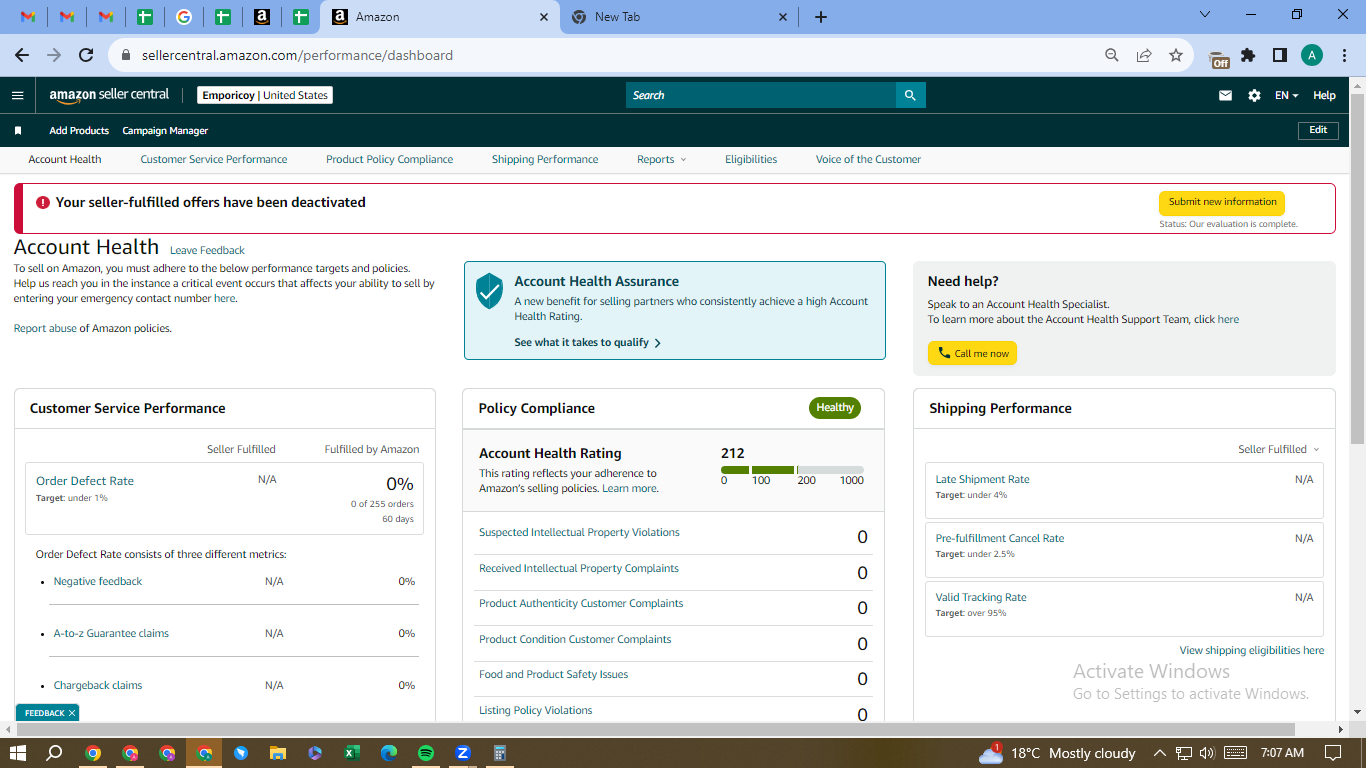Image resolution: width=1366 pixels, height=768 pixels.
Task: Click the share page icon in address bar
Action: pos(1144,56)
